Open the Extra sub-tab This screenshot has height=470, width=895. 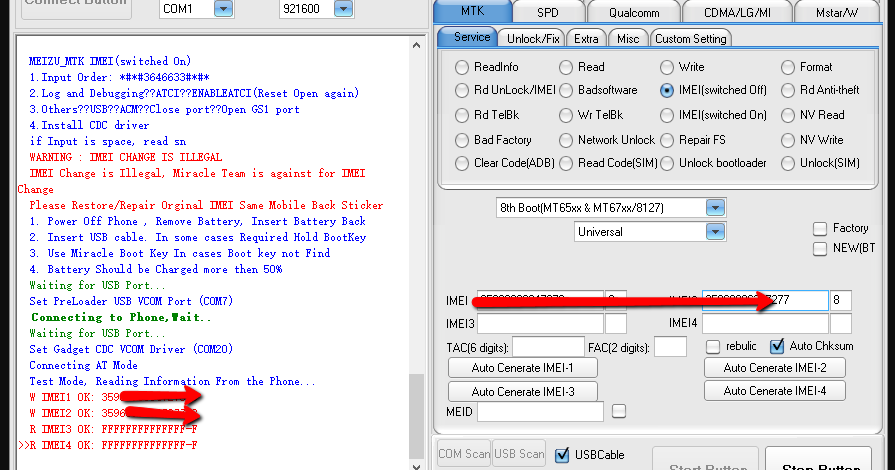[x=586, y=38]
